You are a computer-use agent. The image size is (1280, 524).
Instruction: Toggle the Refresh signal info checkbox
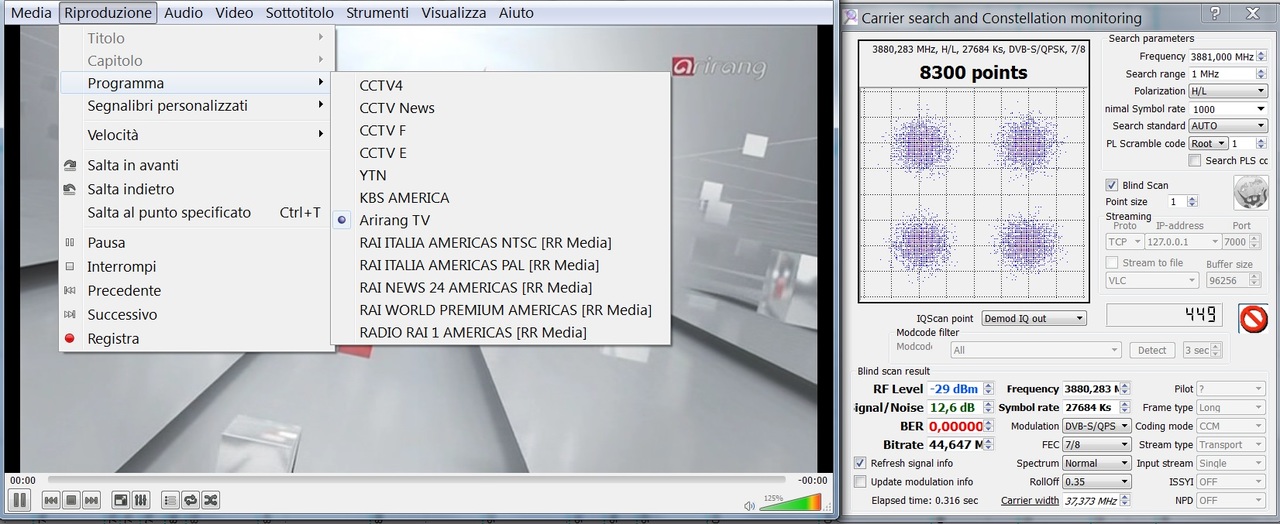tap(860, 463)
